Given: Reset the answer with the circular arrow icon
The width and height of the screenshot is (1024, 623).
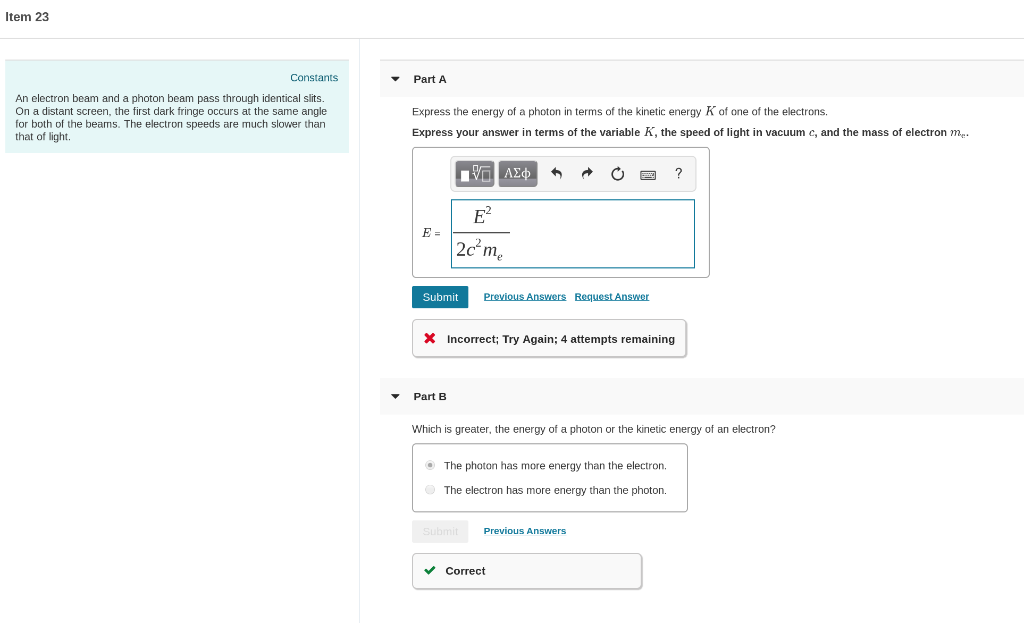Looking at the screenshot, I should coord(617,174).
